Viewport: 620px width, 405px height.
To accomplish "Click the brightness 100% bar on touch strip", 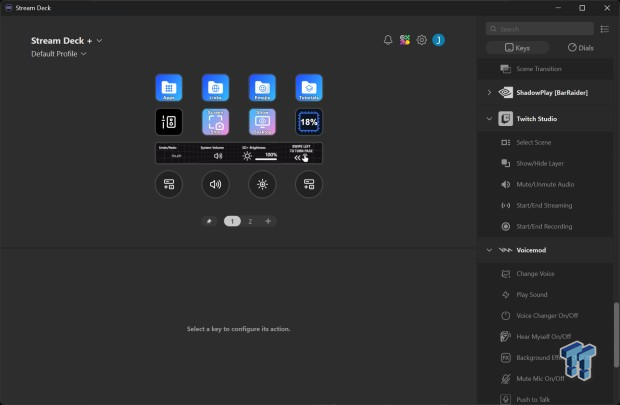I will click(x=266, y=159).
